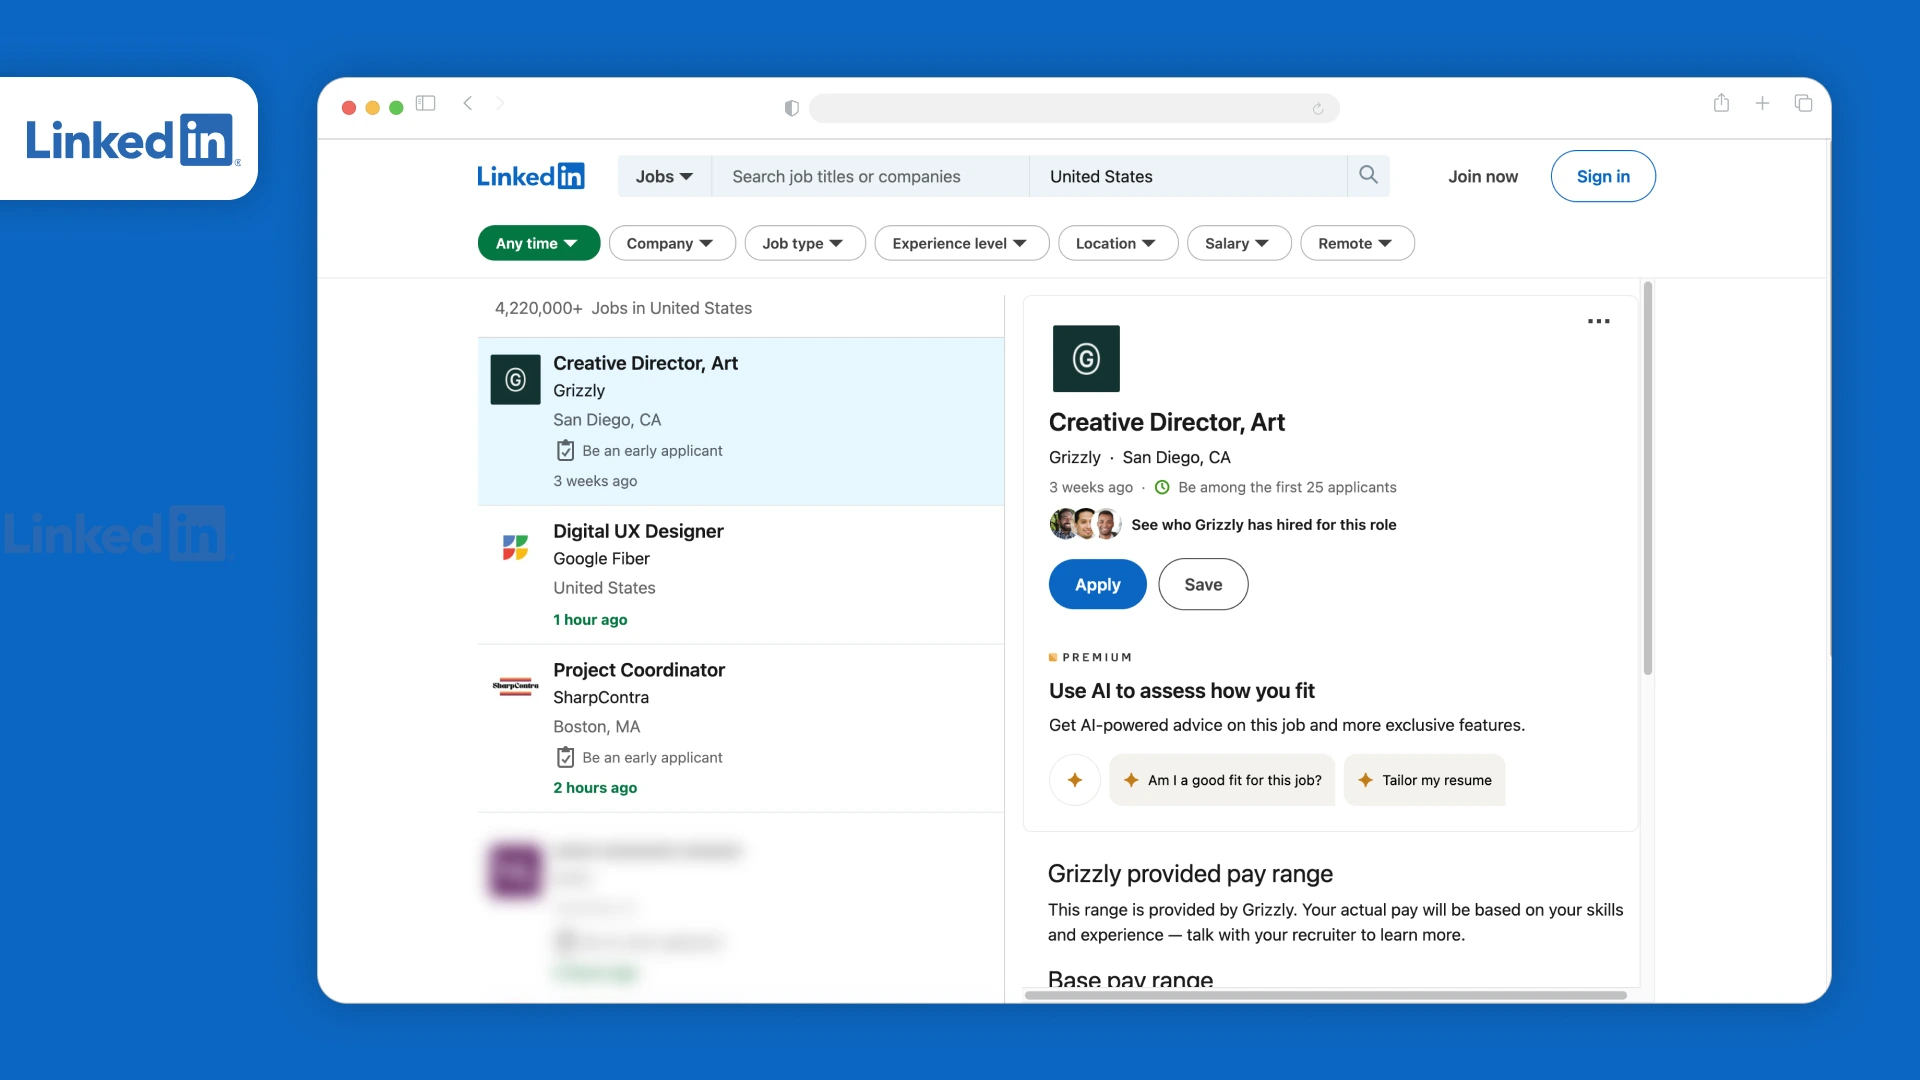Click the 'Grizzly provided pay range' heading
The width and height of the screenshot is (1920, 1080).
pos(1190,873)
